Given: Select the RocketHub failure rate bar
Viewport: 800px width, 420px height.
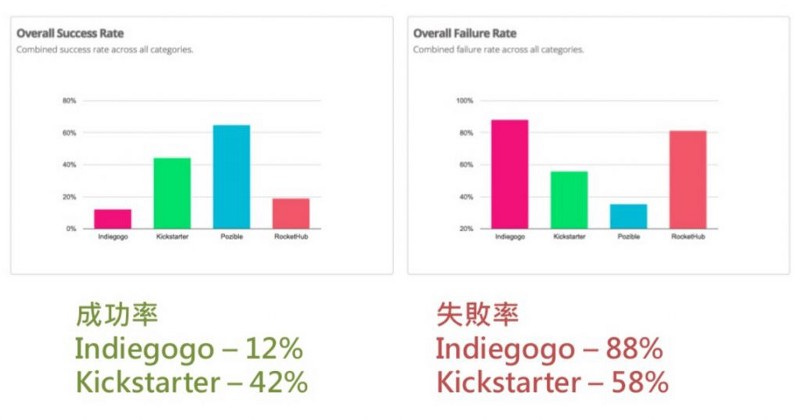Looking at the screenshot, I should click(x=688, y=180).
